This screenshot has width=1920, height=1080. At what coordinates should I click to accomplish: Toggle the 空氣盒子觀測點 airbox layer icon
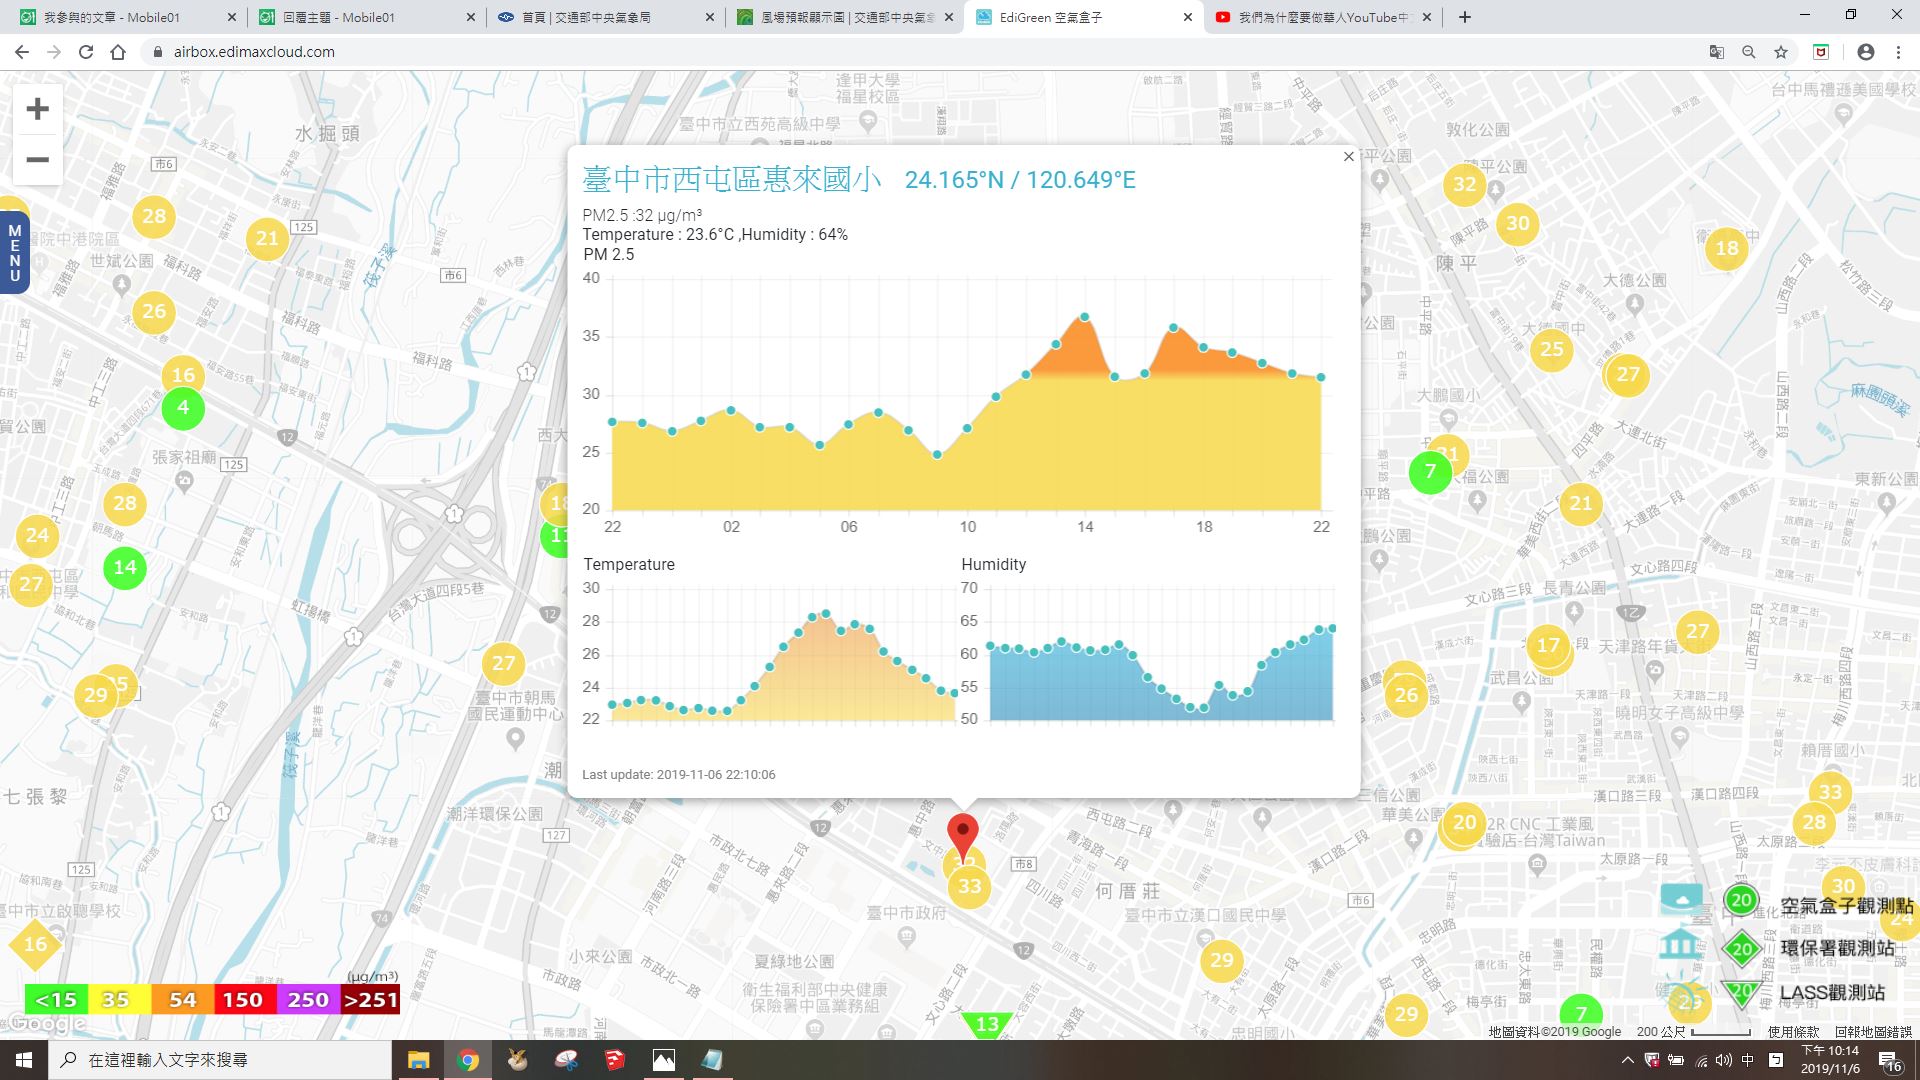click(1681, 900)
